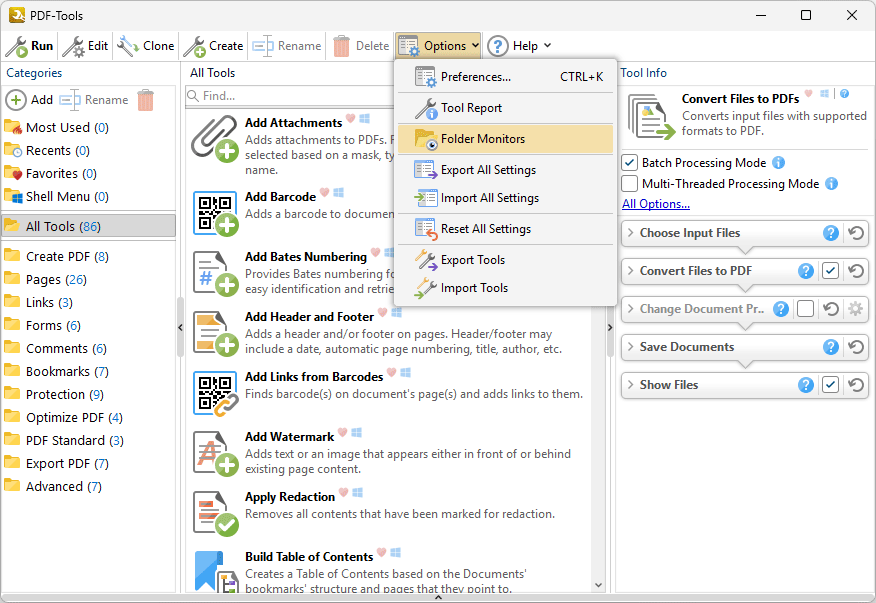Click the Add Watermark tool icon
The height and width of the screenshot is (603, 876).
pyautogui.click(x=216, y=453)
